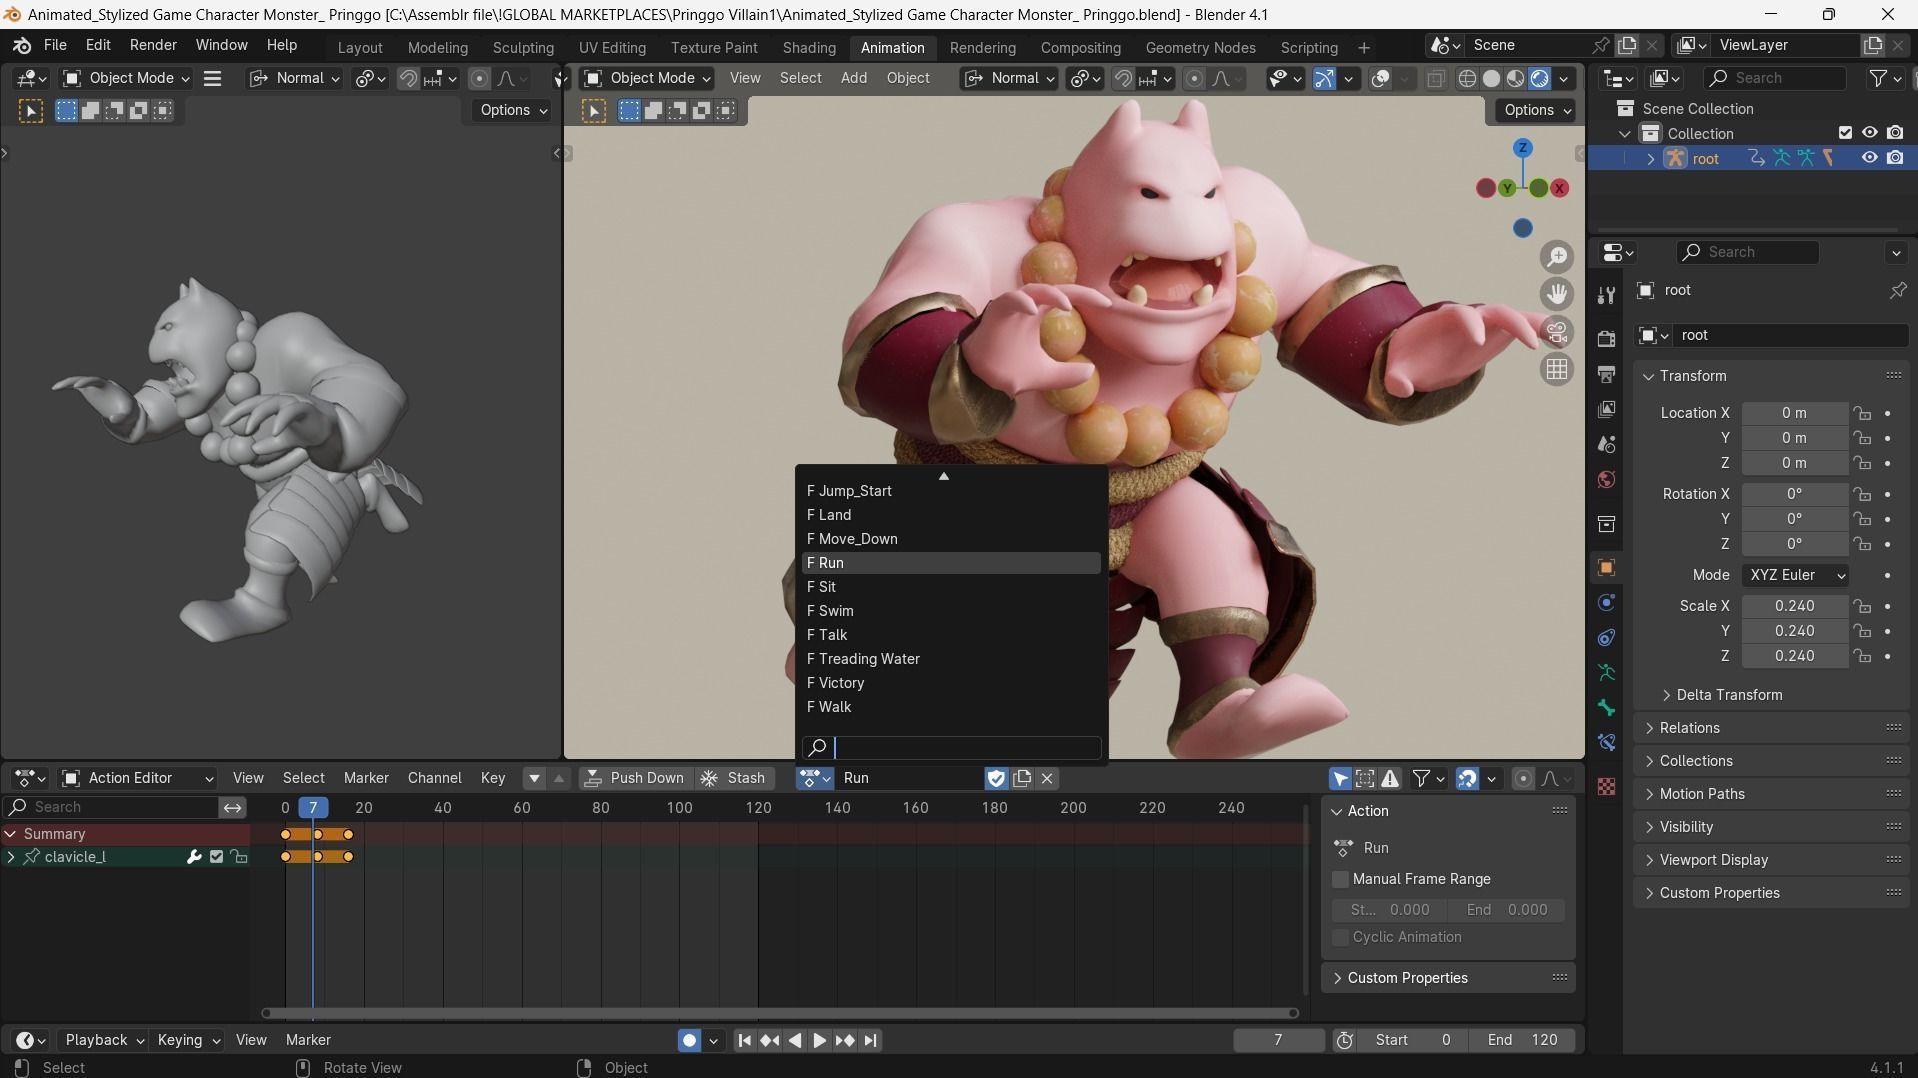The image size is (1918, 1078).
Task: Enable fake user for Run action
Action: [x=996, y=778]
